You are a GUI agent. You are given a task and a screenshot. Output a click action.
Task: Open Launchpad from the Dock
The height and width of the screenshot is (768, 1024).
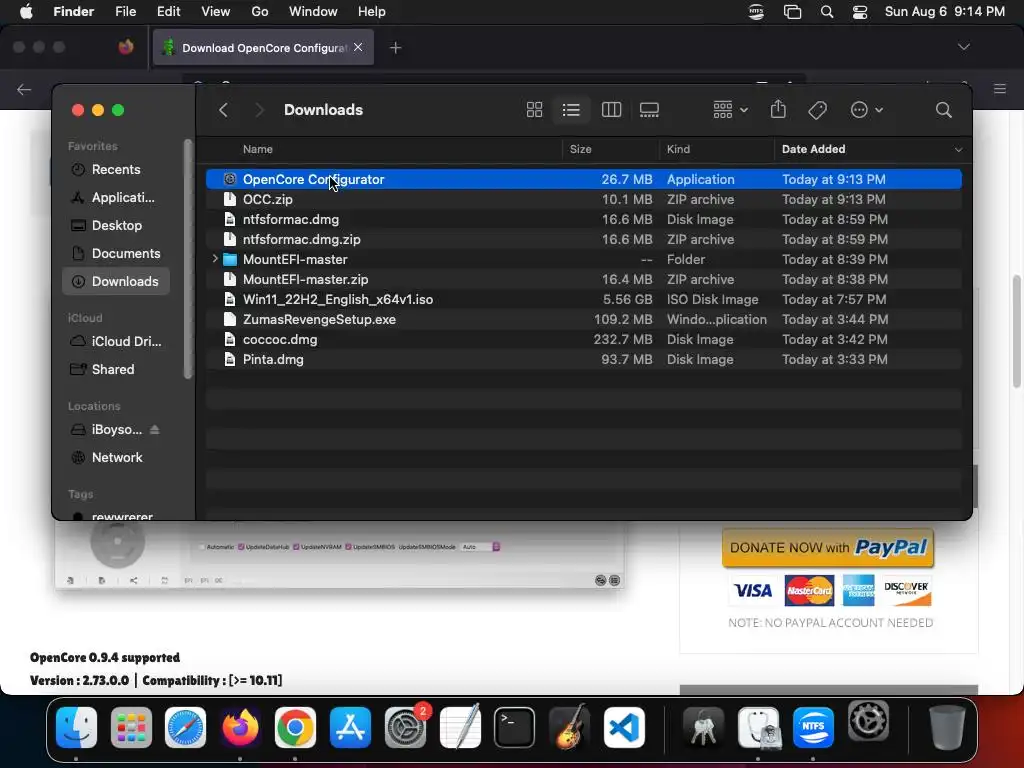(131, 728)
